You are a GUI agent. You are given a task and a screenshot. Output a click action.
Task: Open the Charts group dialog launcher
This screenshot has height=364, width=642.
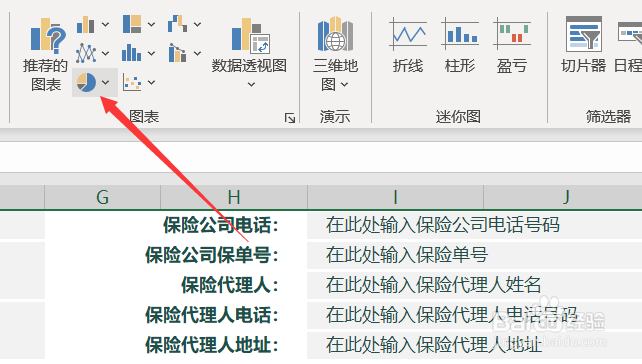(x=290, y=118)
